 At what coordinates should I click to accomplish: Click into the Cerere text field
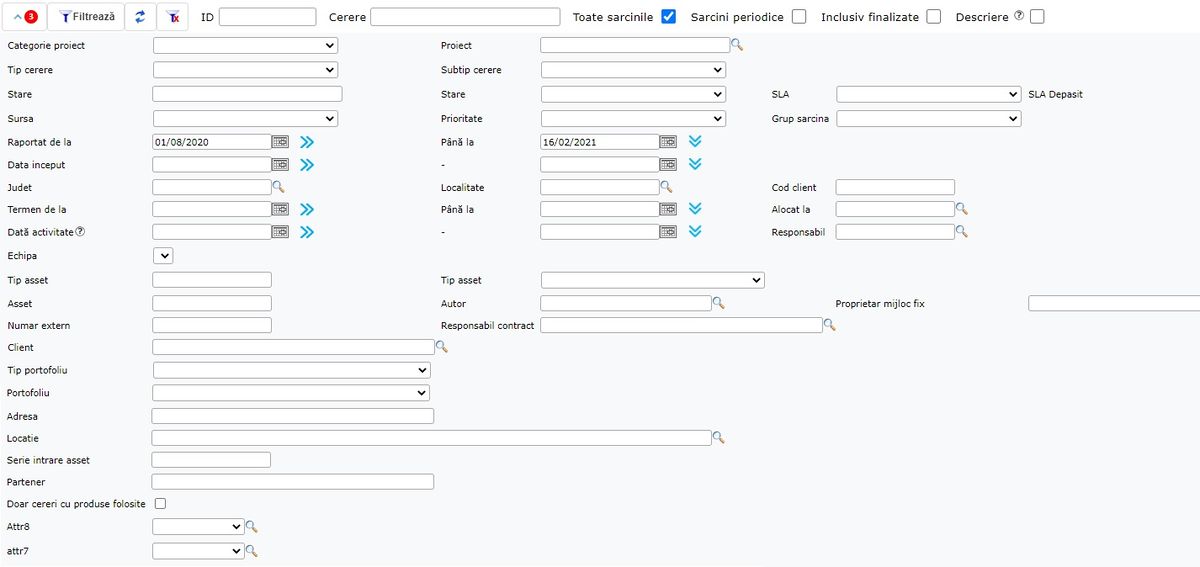point(465,17)
